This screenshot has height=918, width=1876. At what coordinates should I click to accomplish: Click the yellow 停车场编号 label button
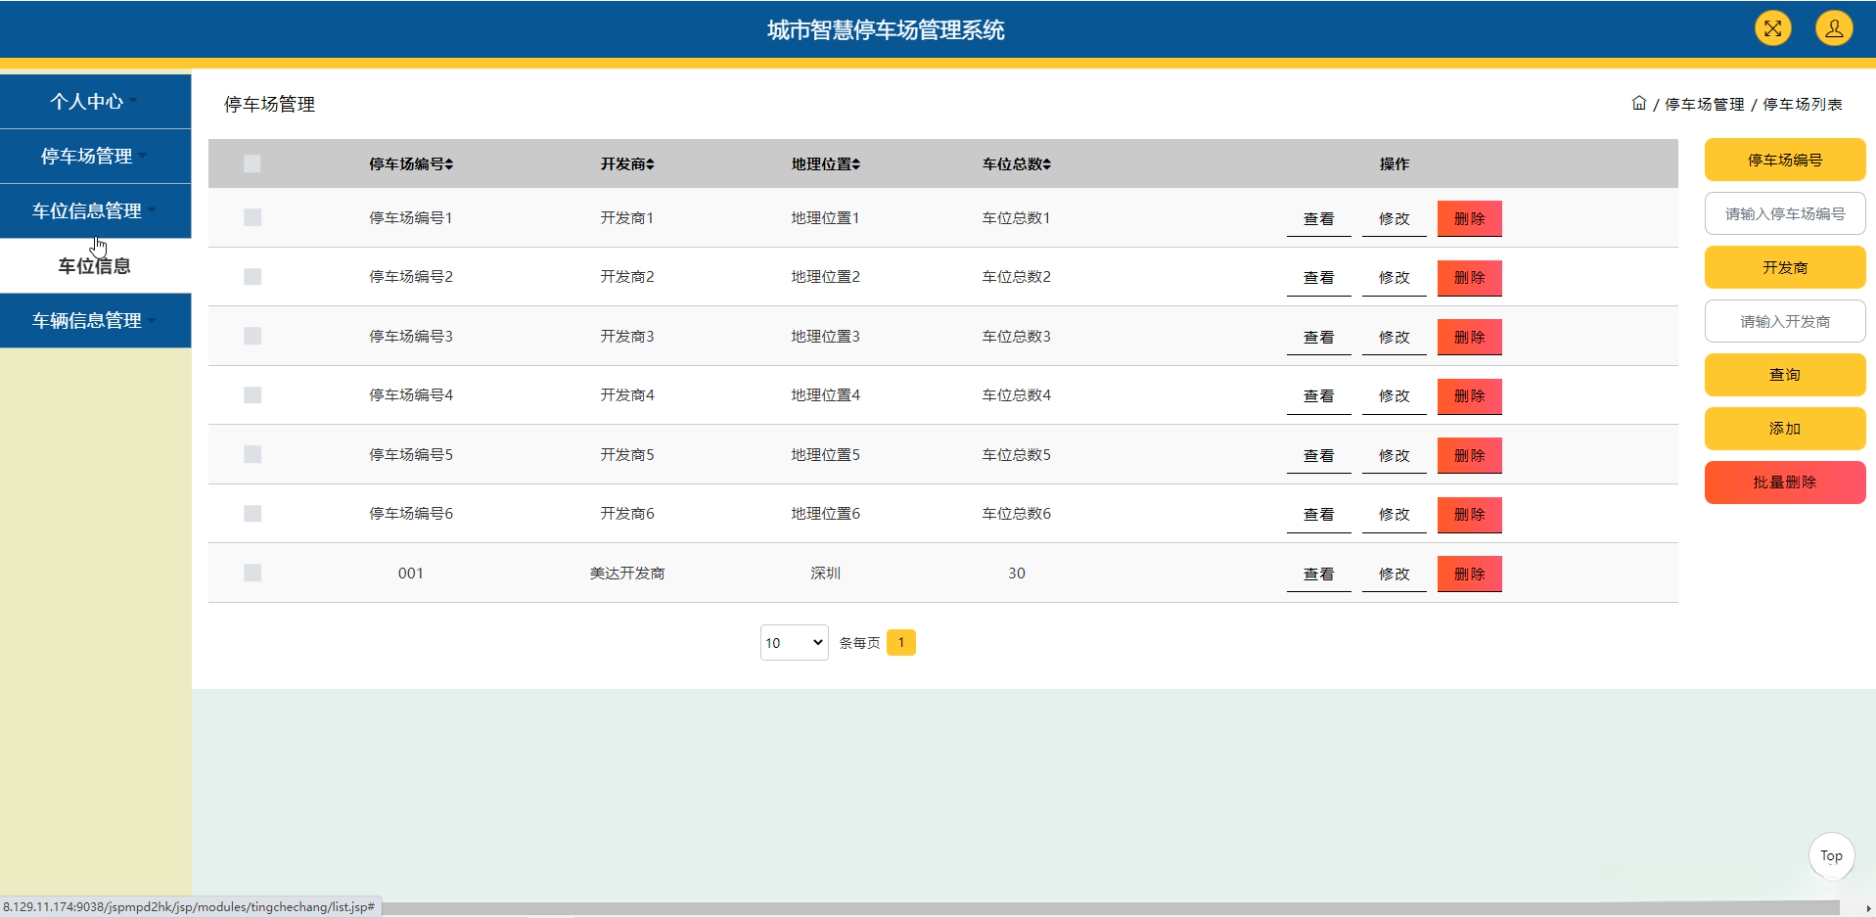coord(1785,160)
